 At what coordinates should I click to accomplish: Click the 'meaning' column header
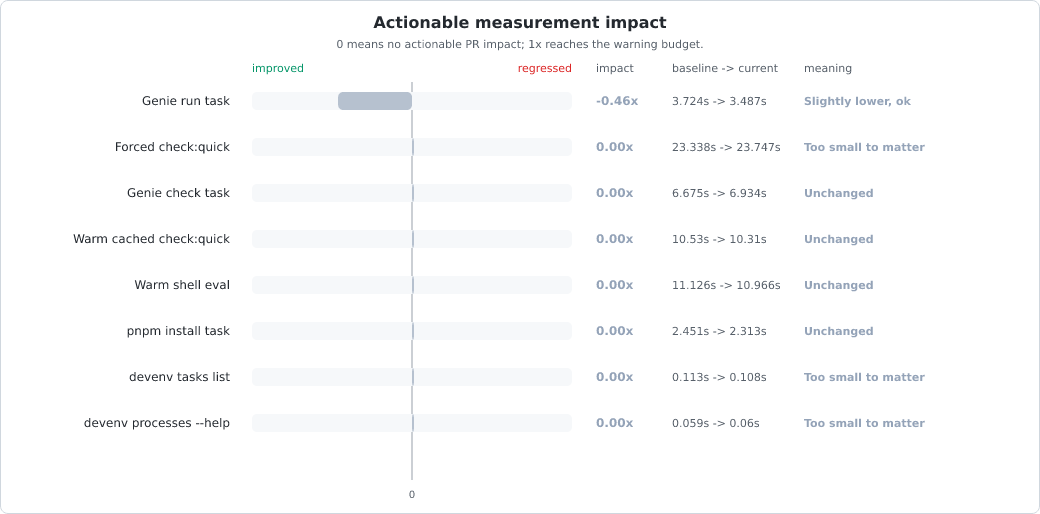click(828, 68)
